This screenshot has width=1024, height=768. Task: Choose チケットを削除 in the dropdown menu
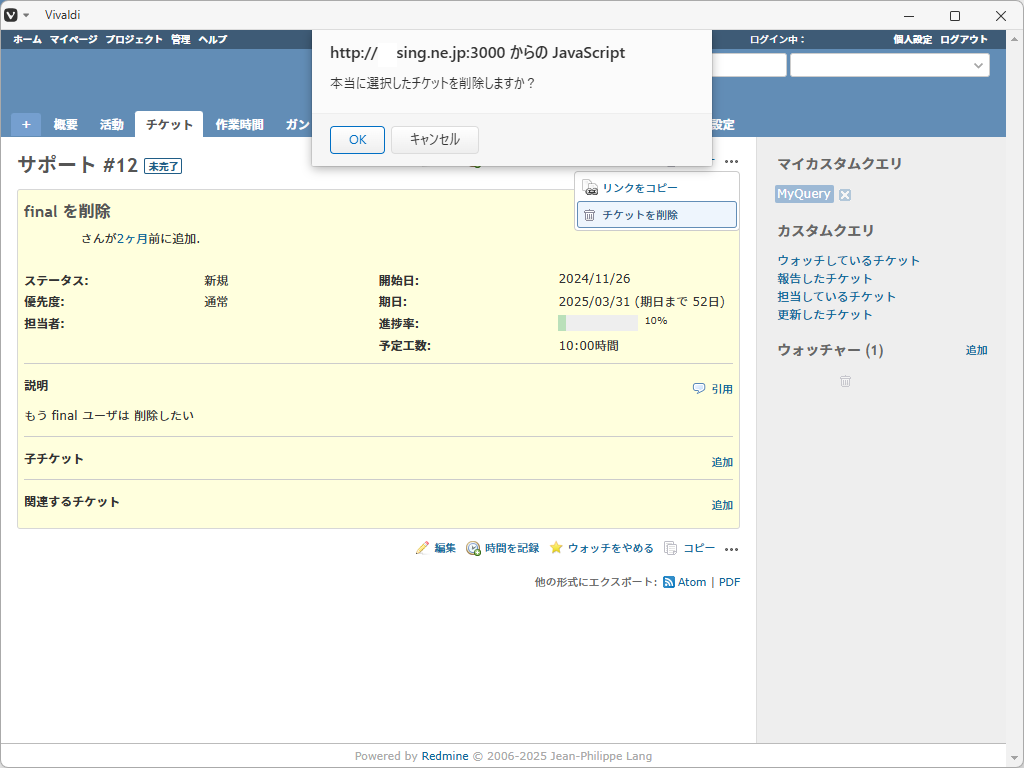[656, 215]
